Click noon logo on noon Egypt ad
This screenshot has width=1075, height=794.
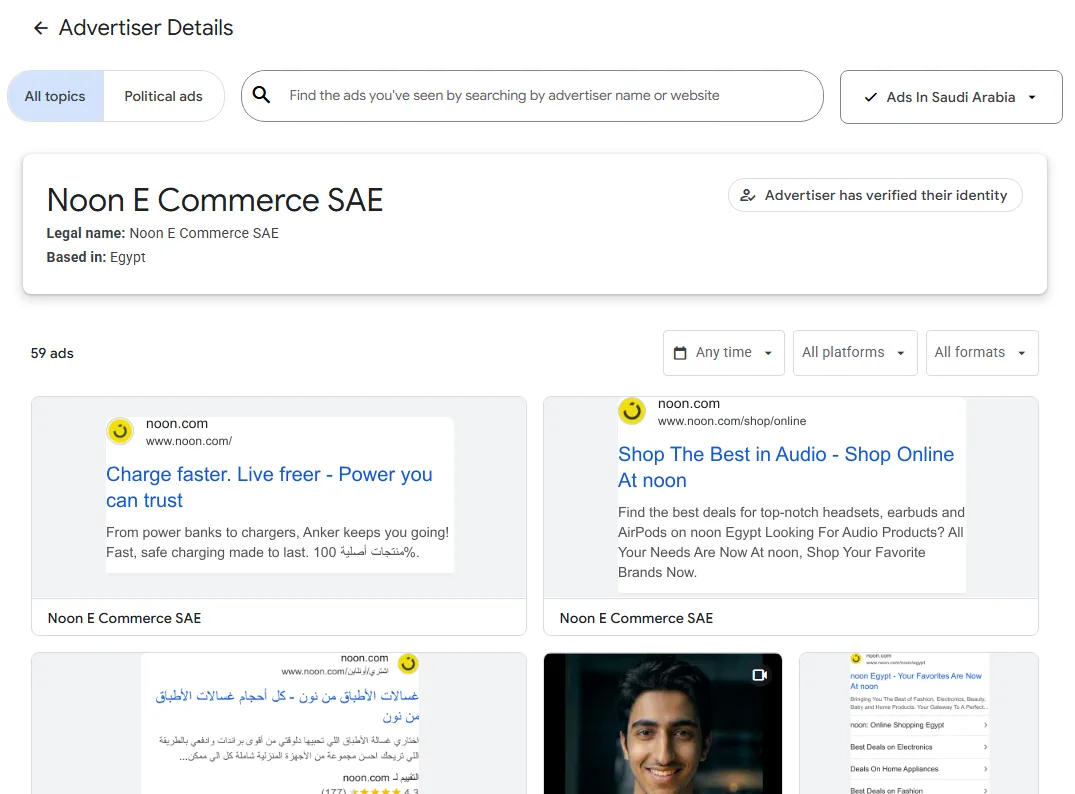[856, 658]
